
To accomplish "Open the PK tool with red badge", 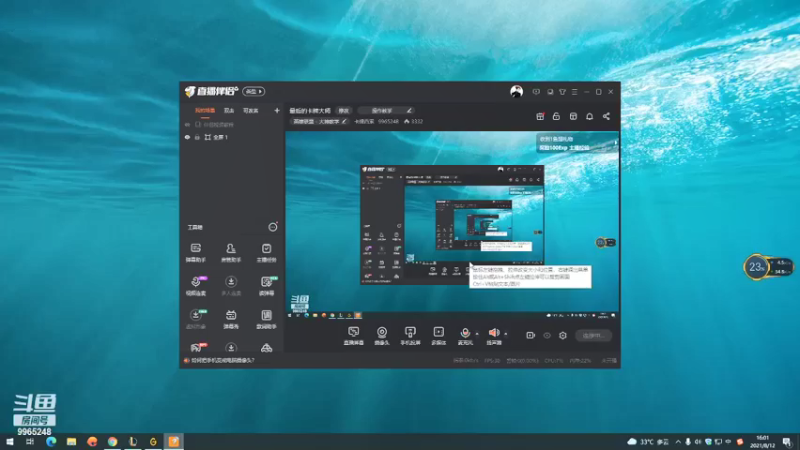I will [x=196, y=347].
